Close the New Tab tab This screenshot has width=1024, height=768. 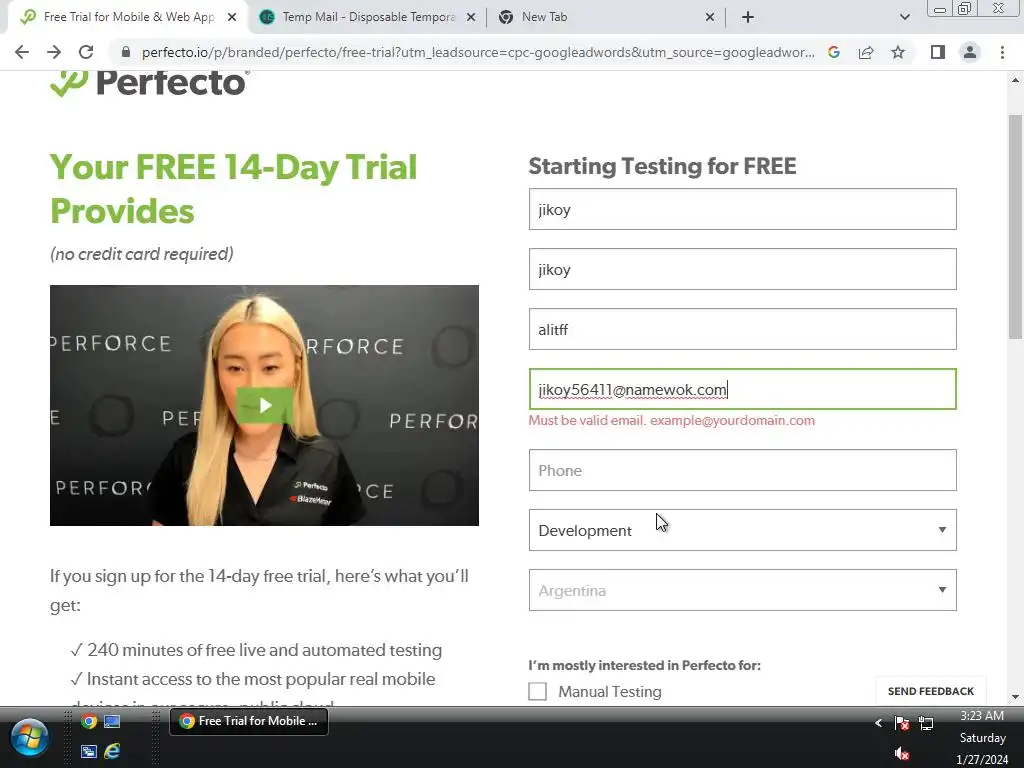pos(710,17)
